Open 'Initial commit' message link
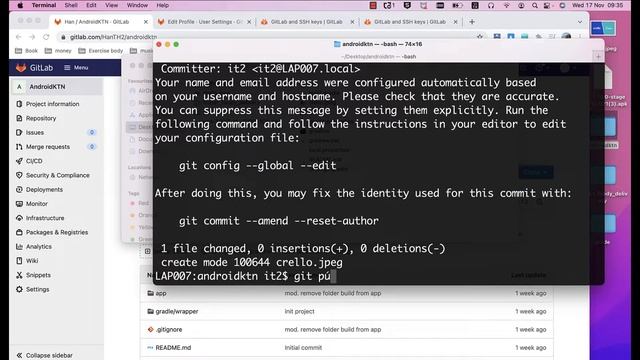Screen dimensions: 640x360 [x=303, y=348]
